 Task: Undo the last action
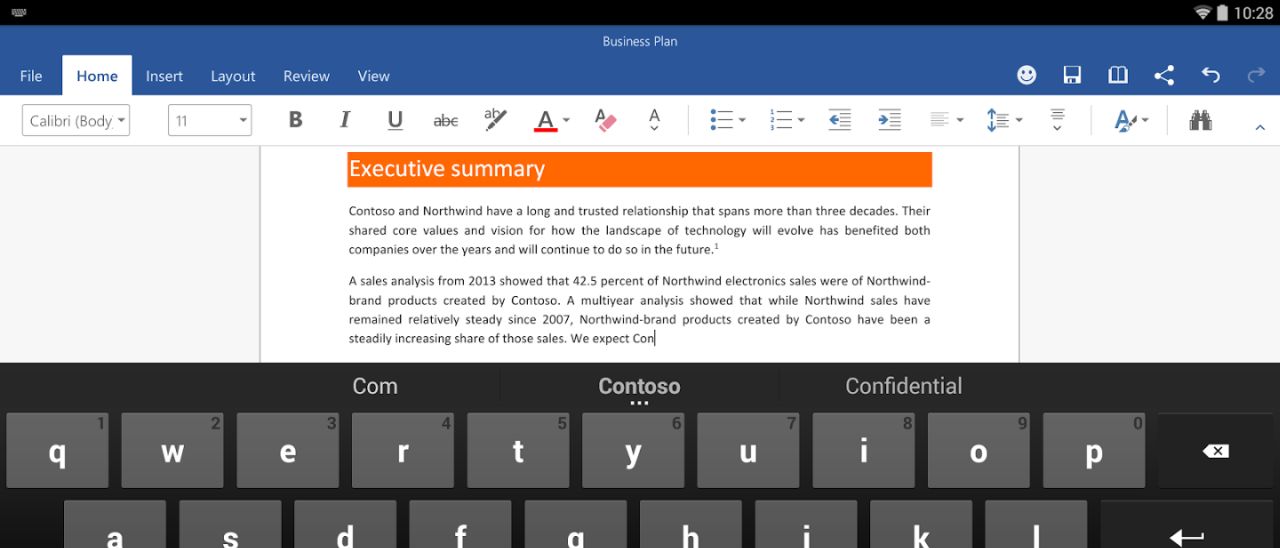(x=1210, y=75)
